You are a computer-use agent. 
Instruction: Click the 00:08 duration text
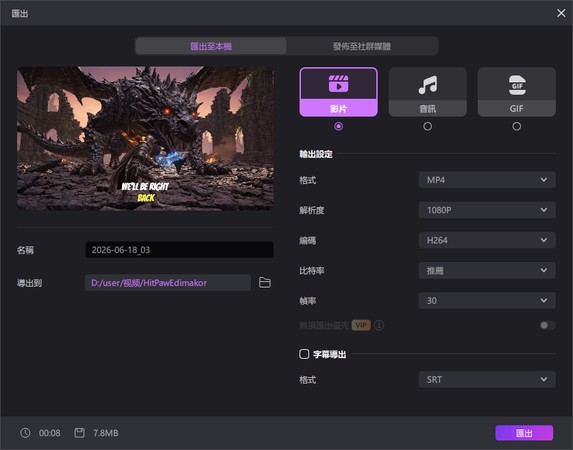50,433
